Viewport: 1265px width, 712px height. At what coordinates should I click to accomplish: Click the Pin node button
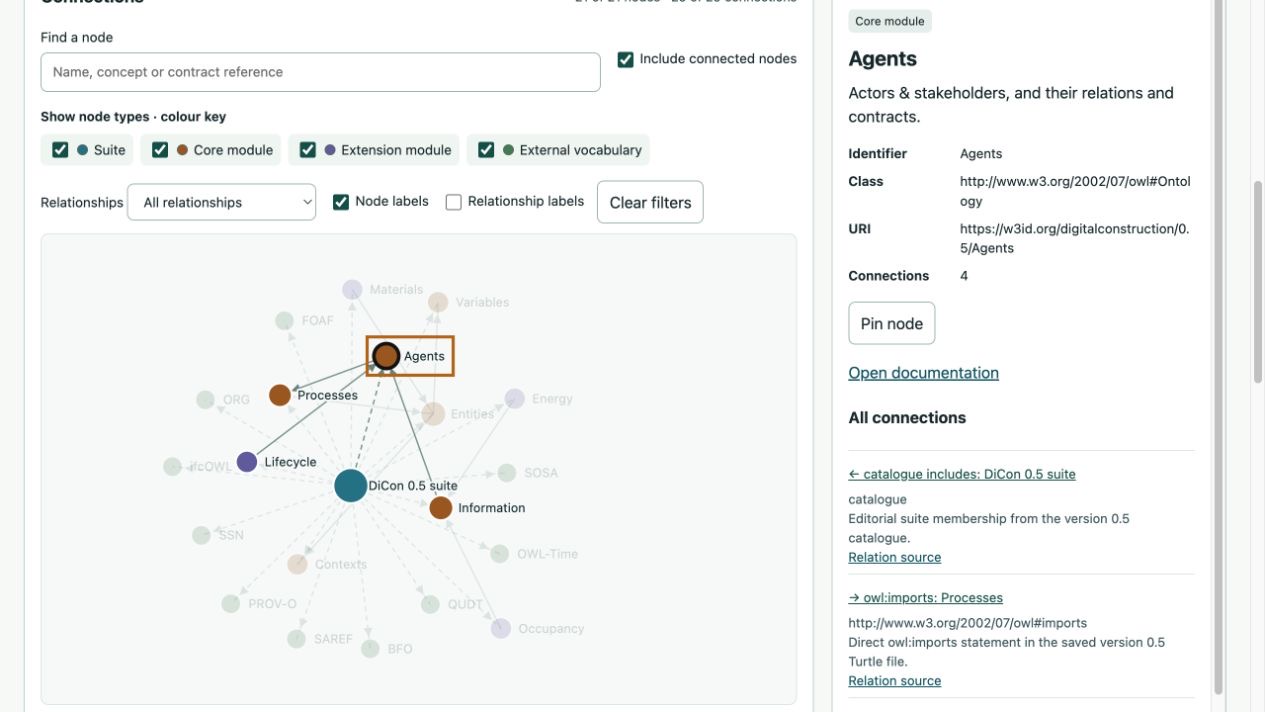(x=892, y=324)
